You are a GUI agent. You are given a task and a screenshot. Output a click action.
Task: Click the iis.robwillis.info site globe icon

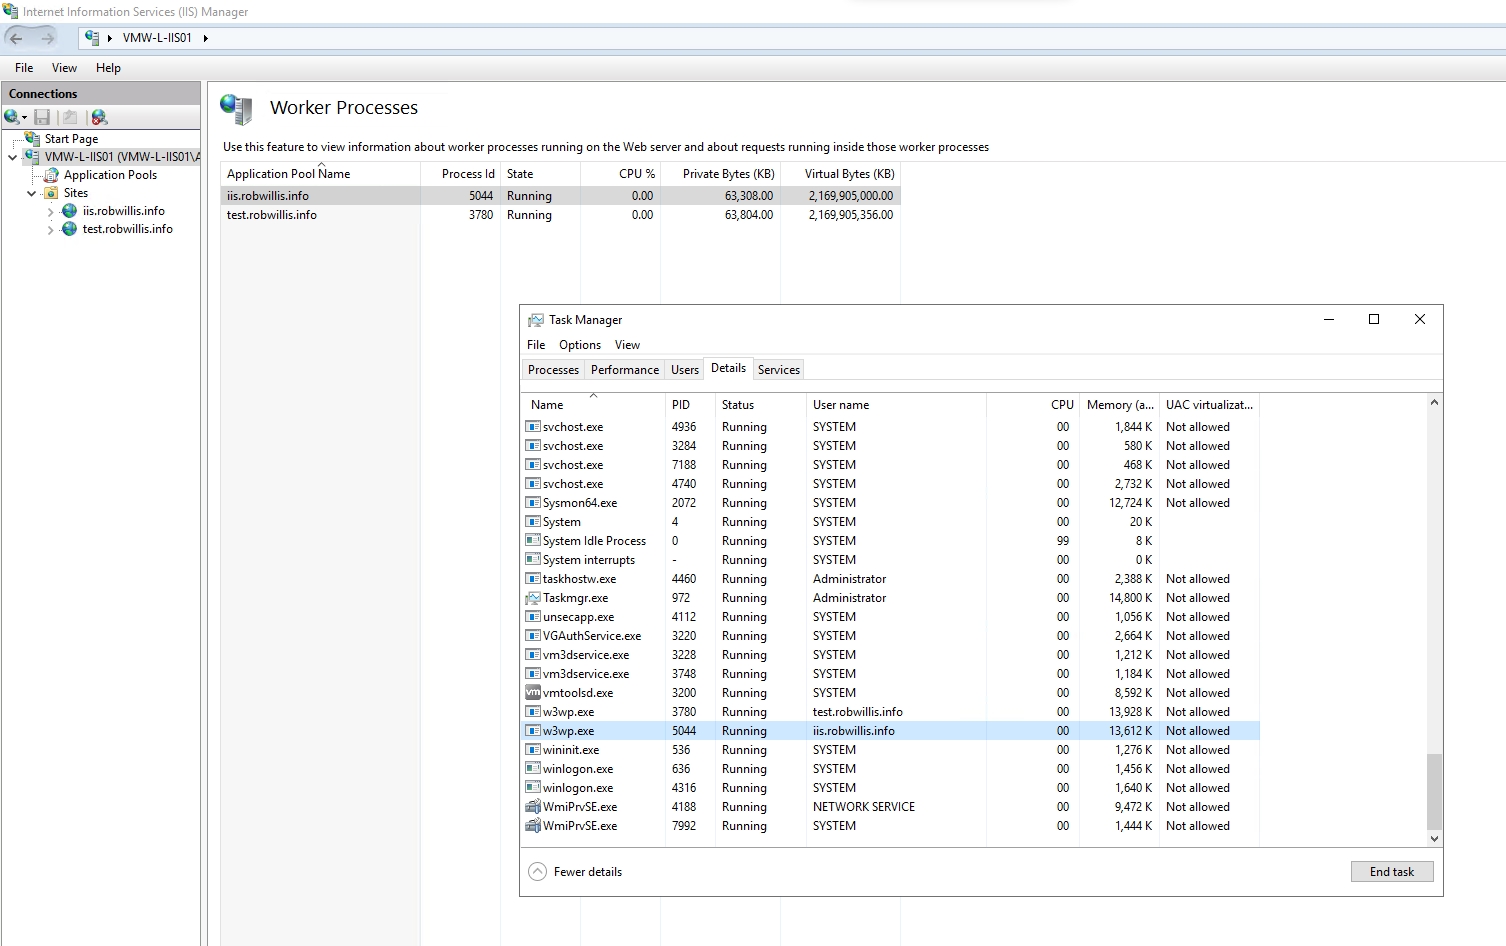coord(69,211)
